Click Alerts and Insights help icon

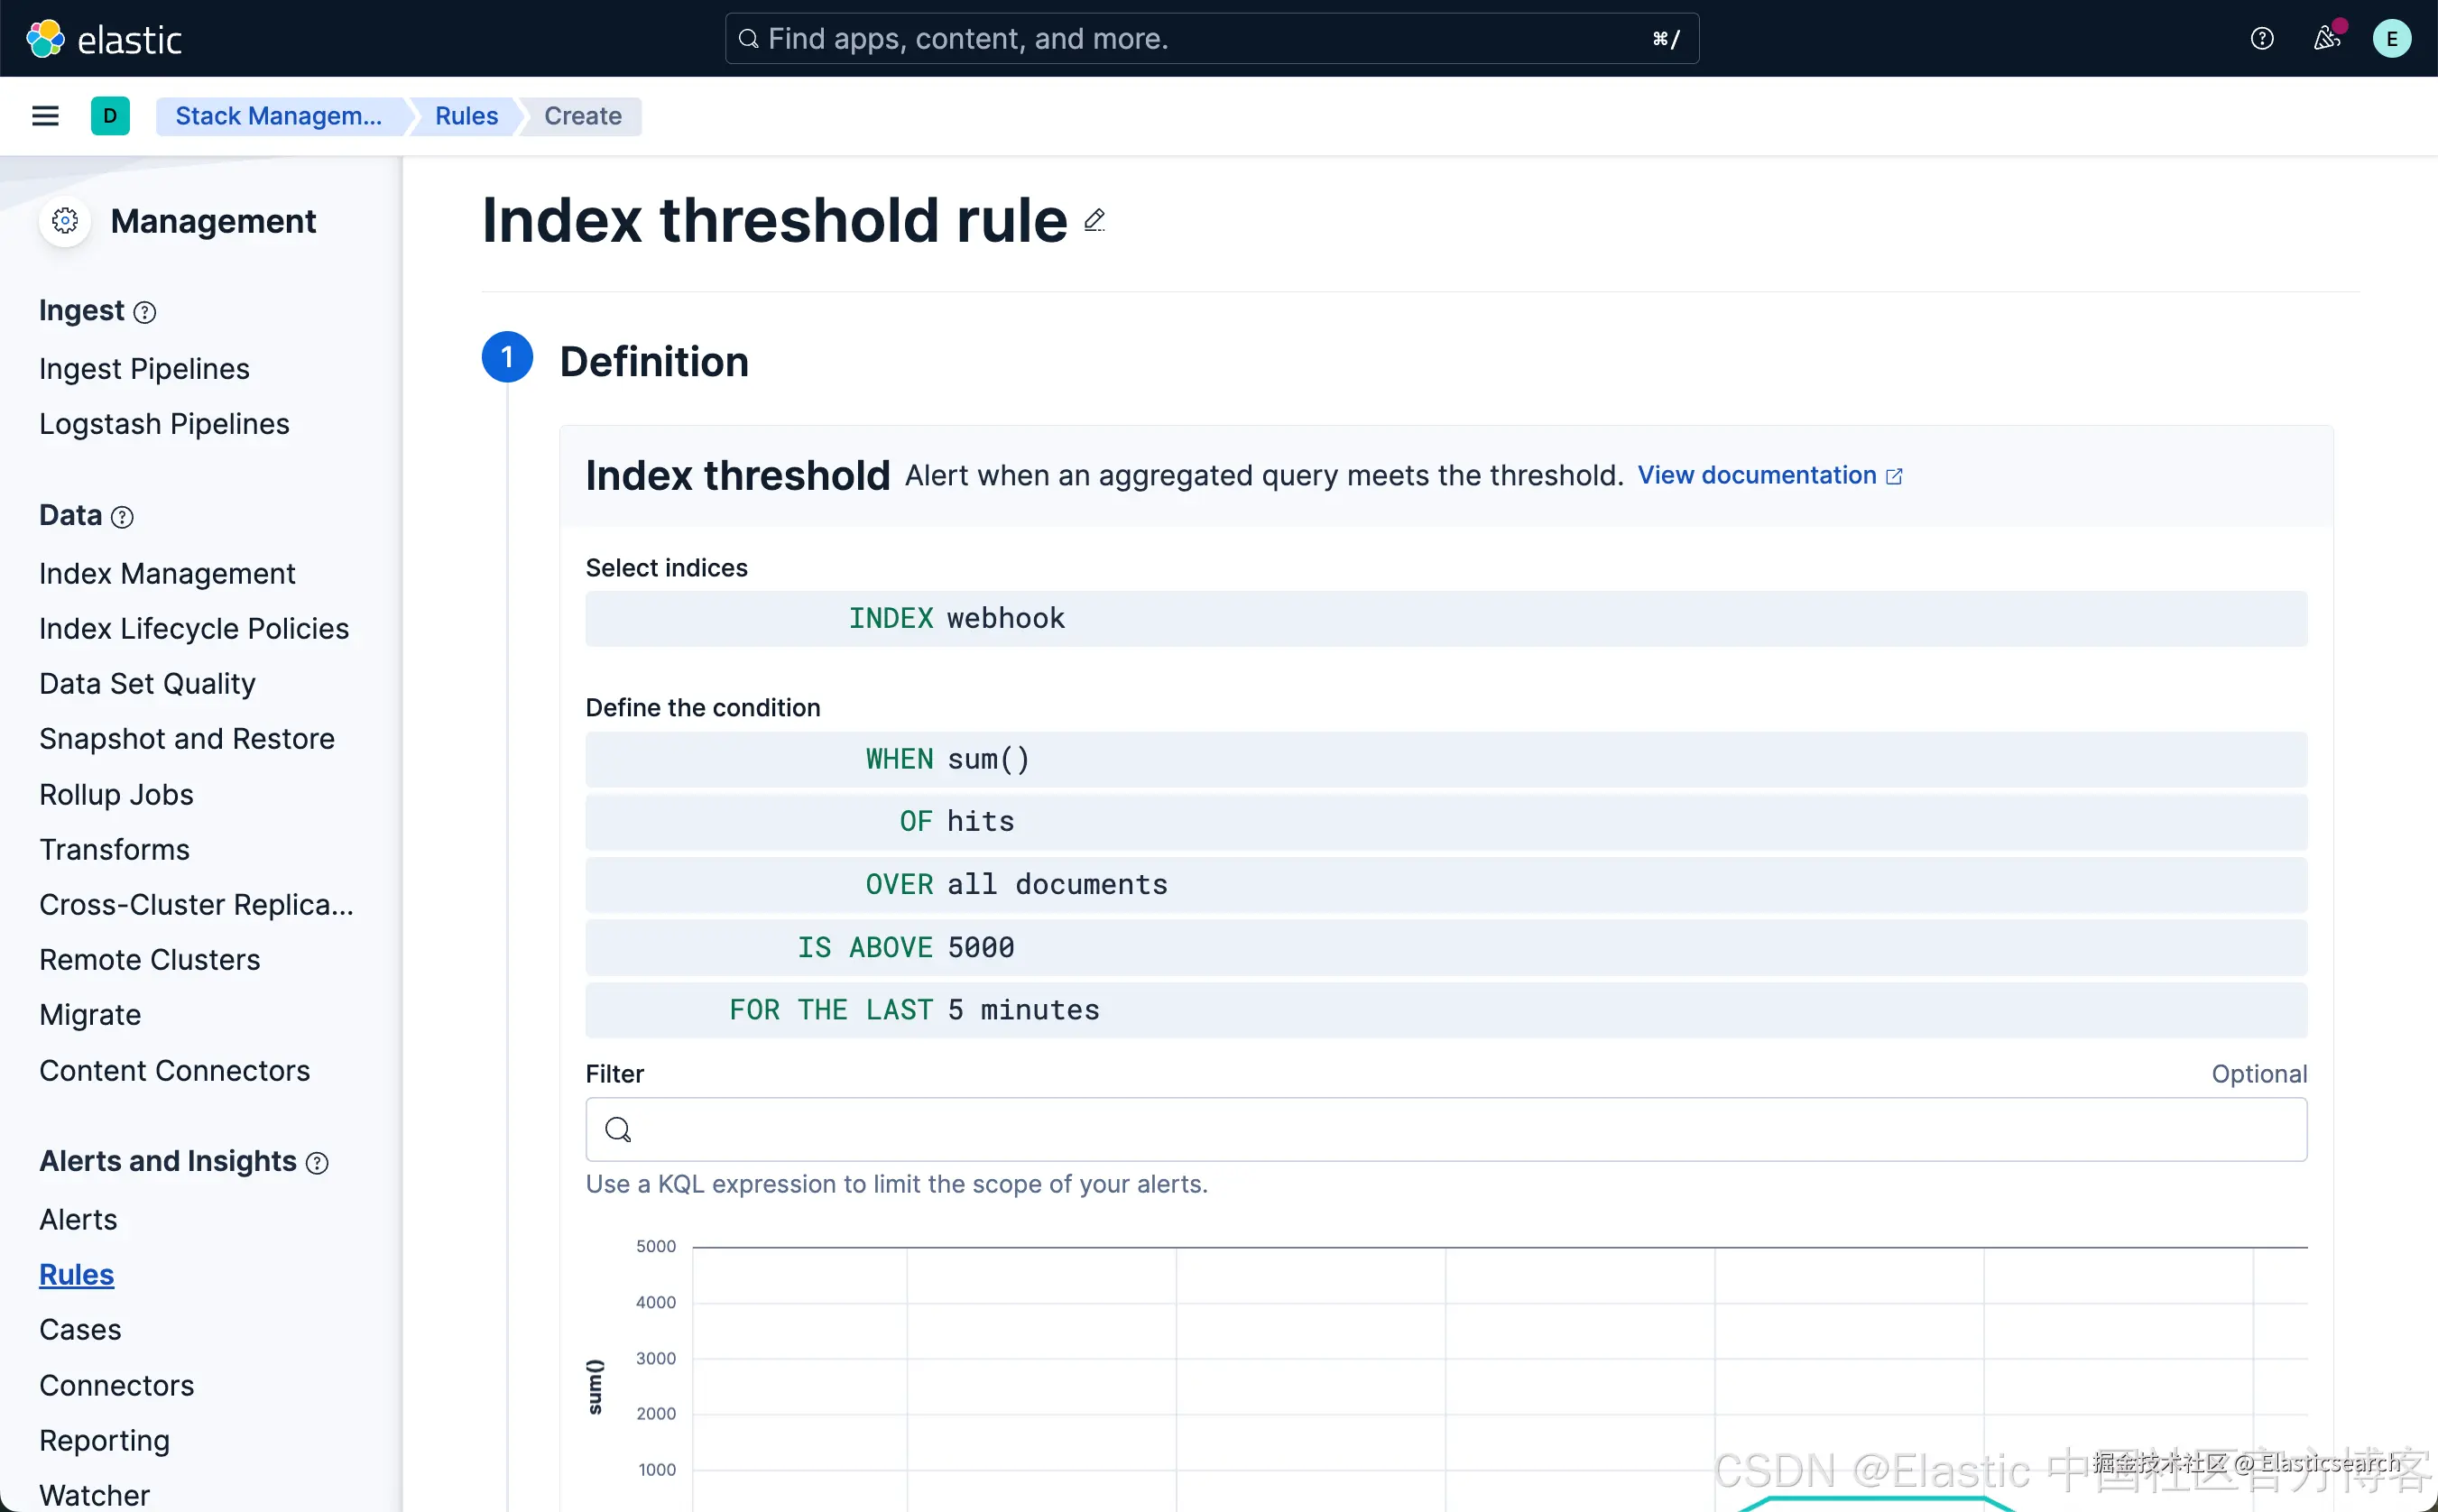pos(317,1163)
